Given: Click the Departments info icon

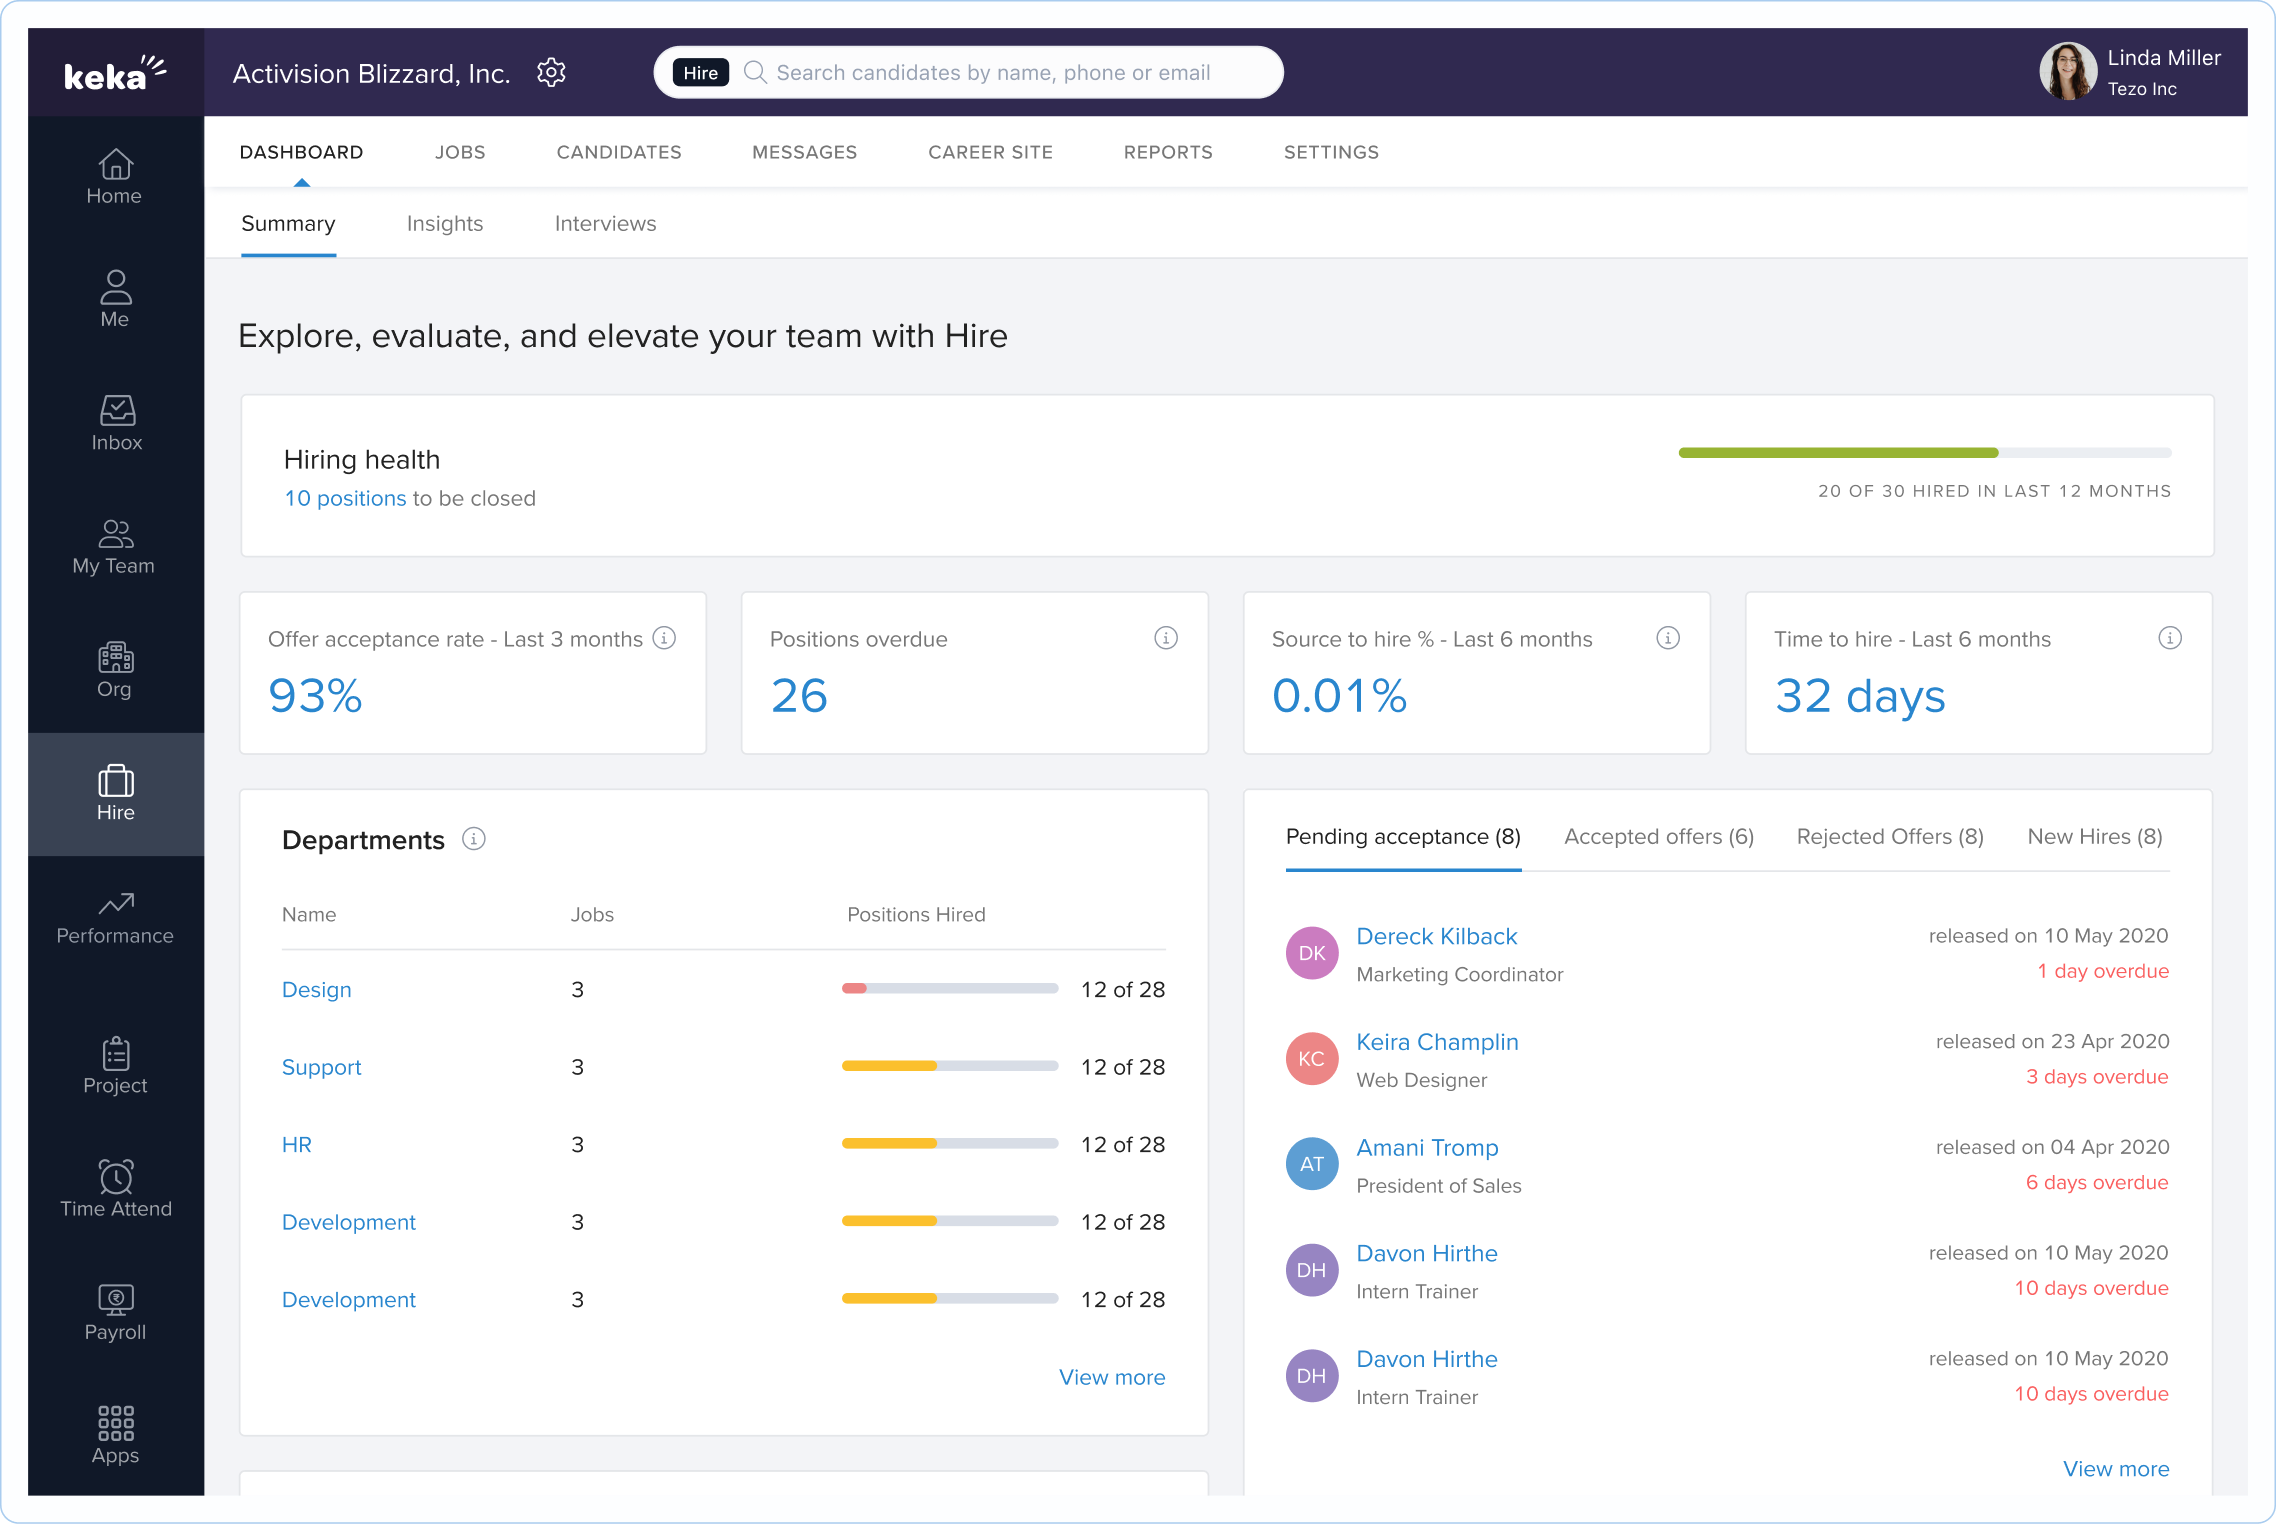Looking at the screenshot, I should point(474,839).
